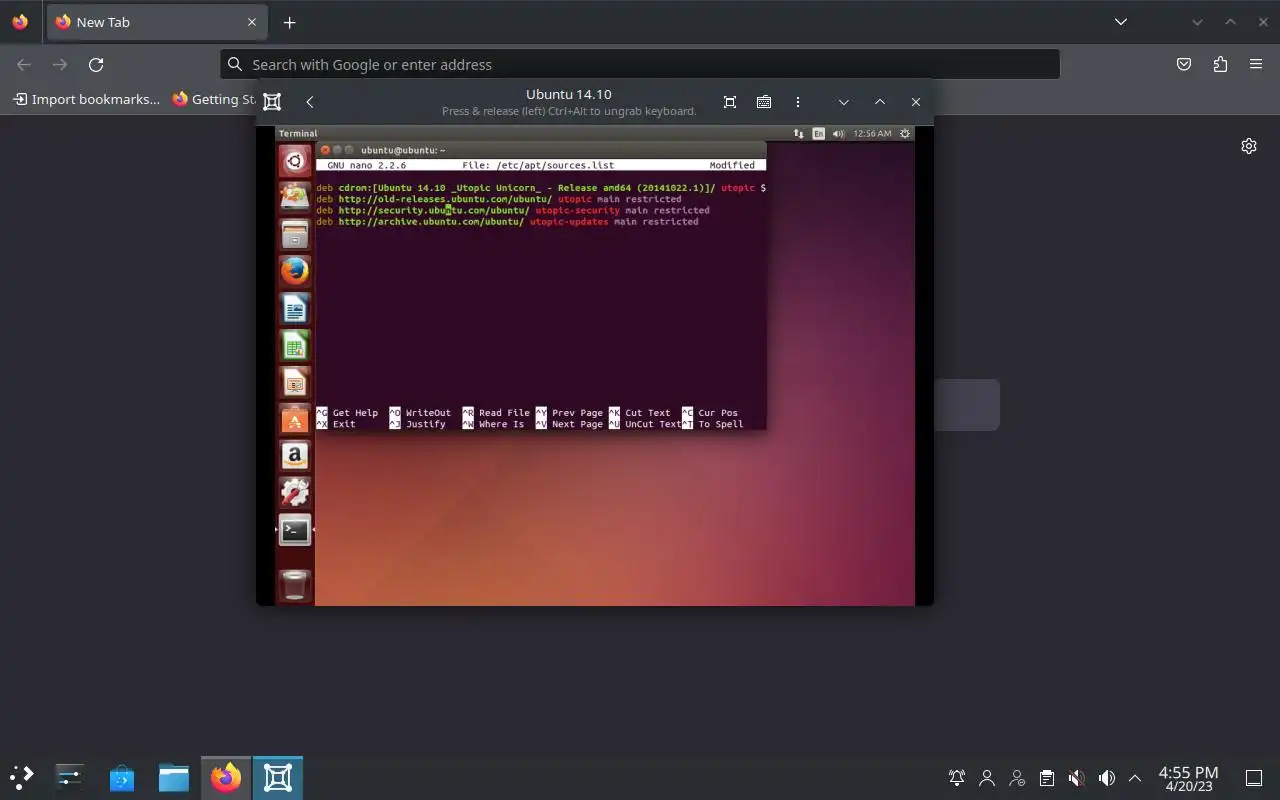
Task: Reload the current Firefox page
Action: pyautogui.click(x=96, y=64)
